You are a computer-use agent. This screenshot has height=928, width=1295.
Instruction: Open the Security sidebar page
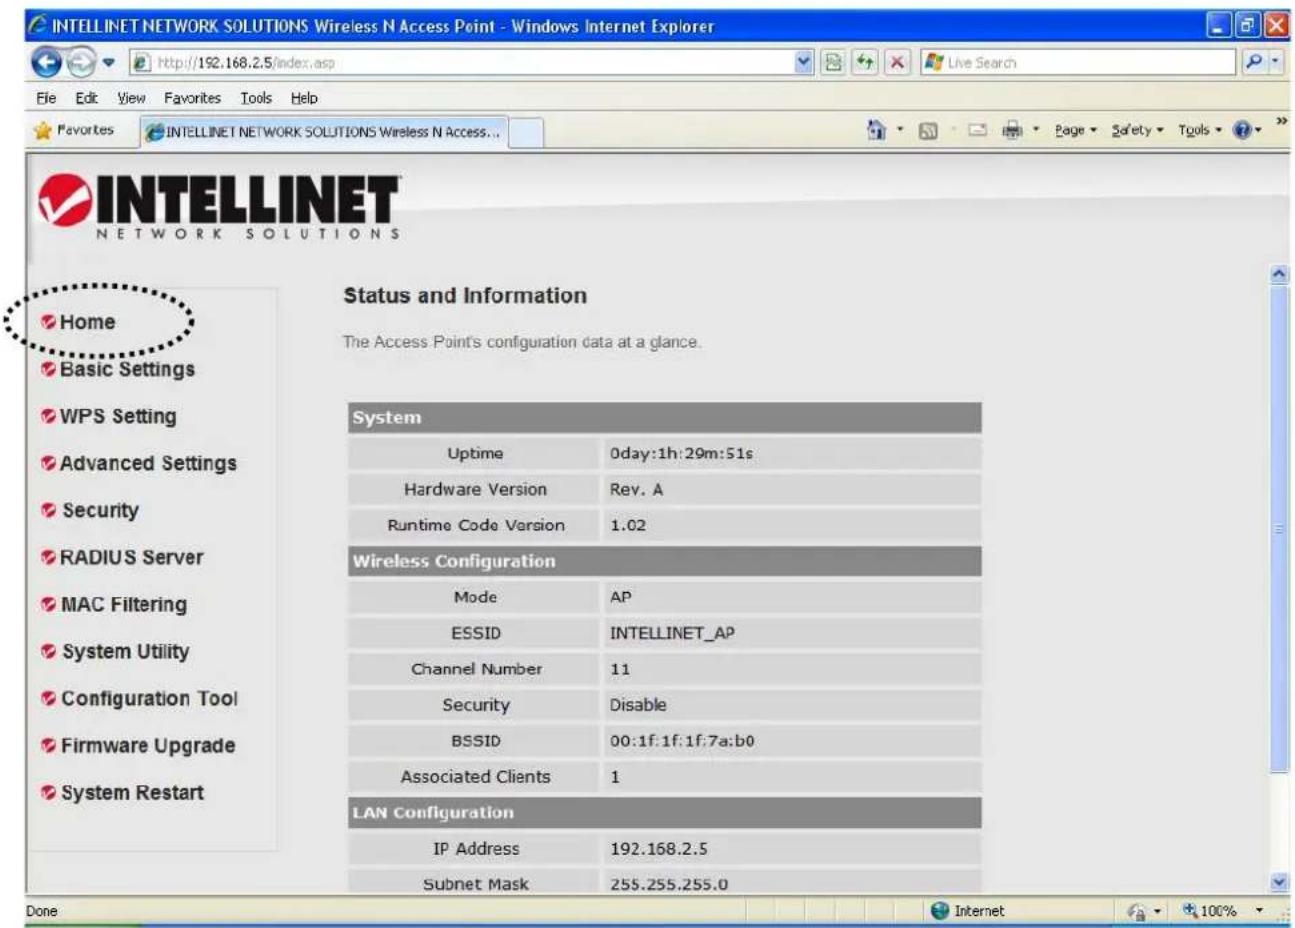pos(100,510)
